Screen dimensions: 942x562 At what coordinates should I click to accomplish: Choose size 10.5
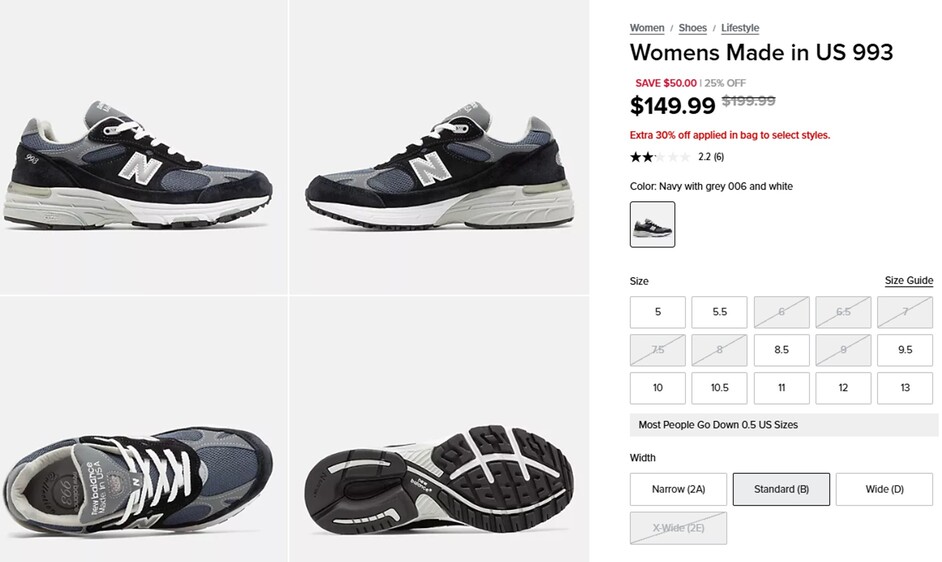point(719,388)
